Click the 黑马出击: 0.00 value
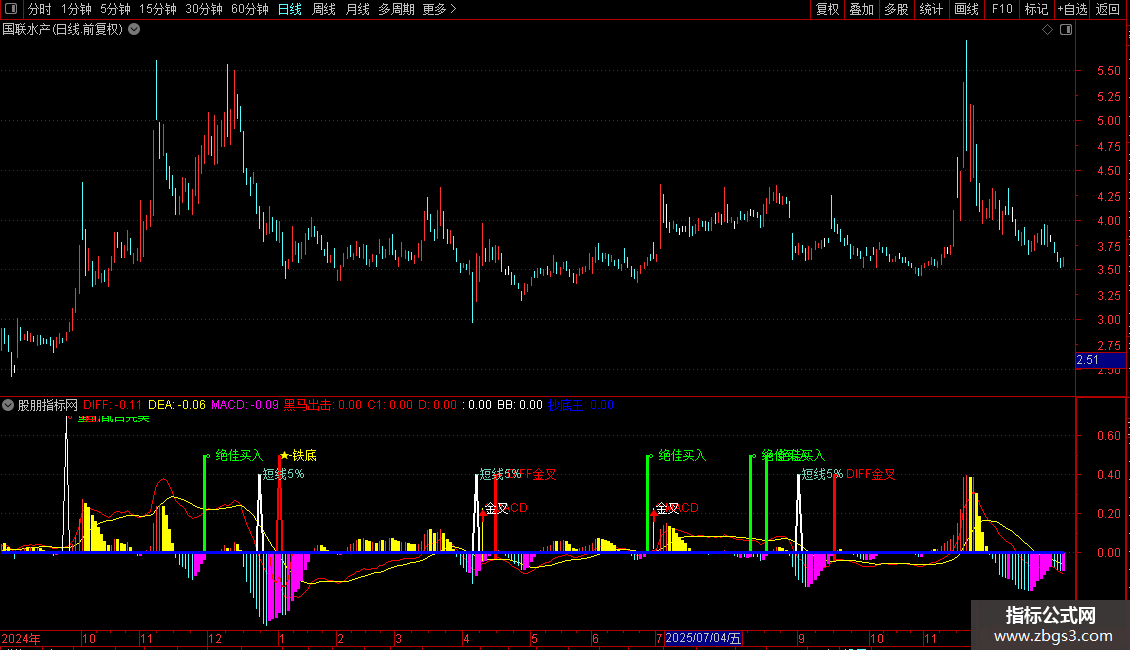Viewport: 1130px width, 650px height. [323, 405]
